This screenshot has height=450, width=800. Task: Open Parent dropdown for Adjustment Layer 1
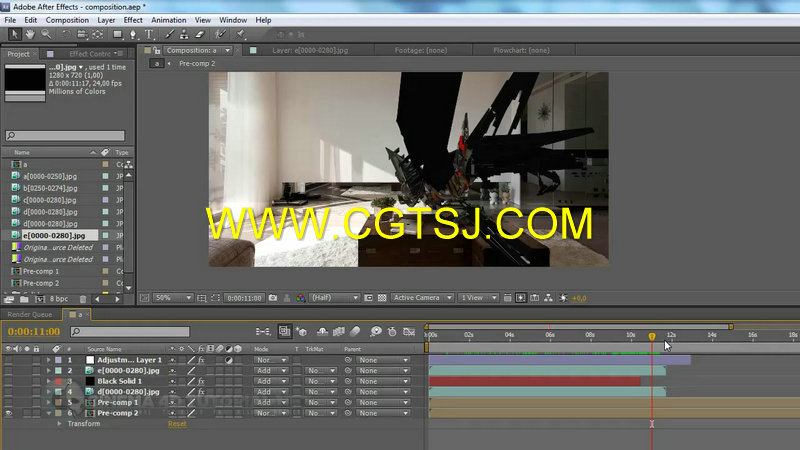[x=383, y=360]
